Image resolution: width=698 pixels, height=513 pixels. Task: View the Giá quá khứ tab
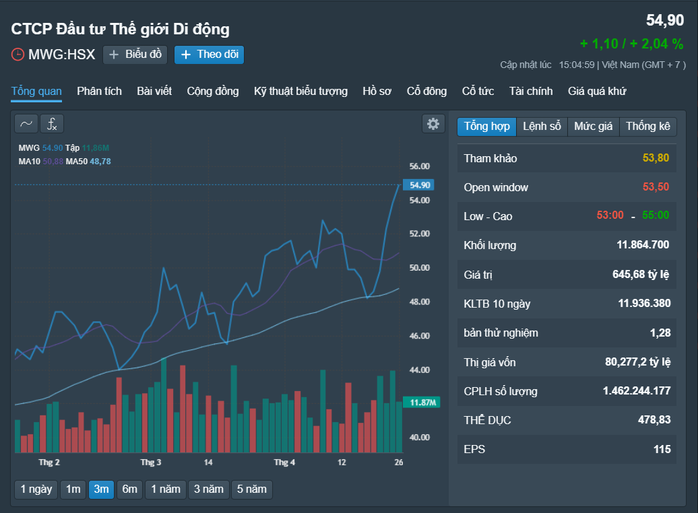597,91
